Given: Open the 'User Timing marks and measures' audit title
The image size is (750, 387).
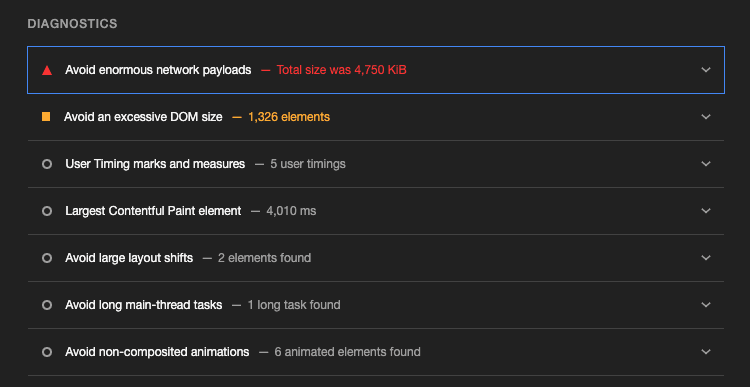Looking at the screenshot, I should [155, 164].
